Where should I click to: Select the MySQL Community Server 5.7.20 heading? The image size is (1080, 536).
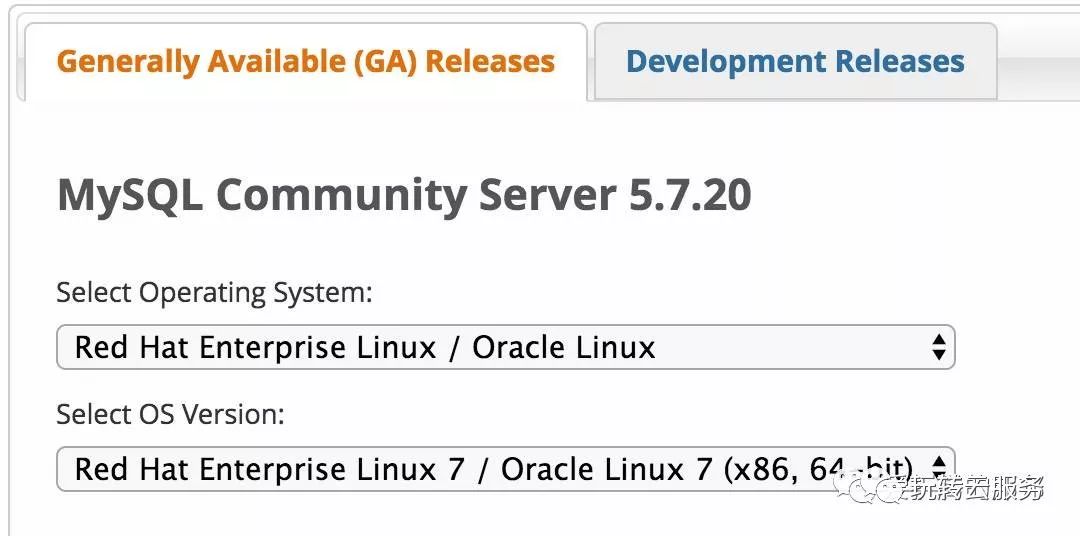[404, 195]
